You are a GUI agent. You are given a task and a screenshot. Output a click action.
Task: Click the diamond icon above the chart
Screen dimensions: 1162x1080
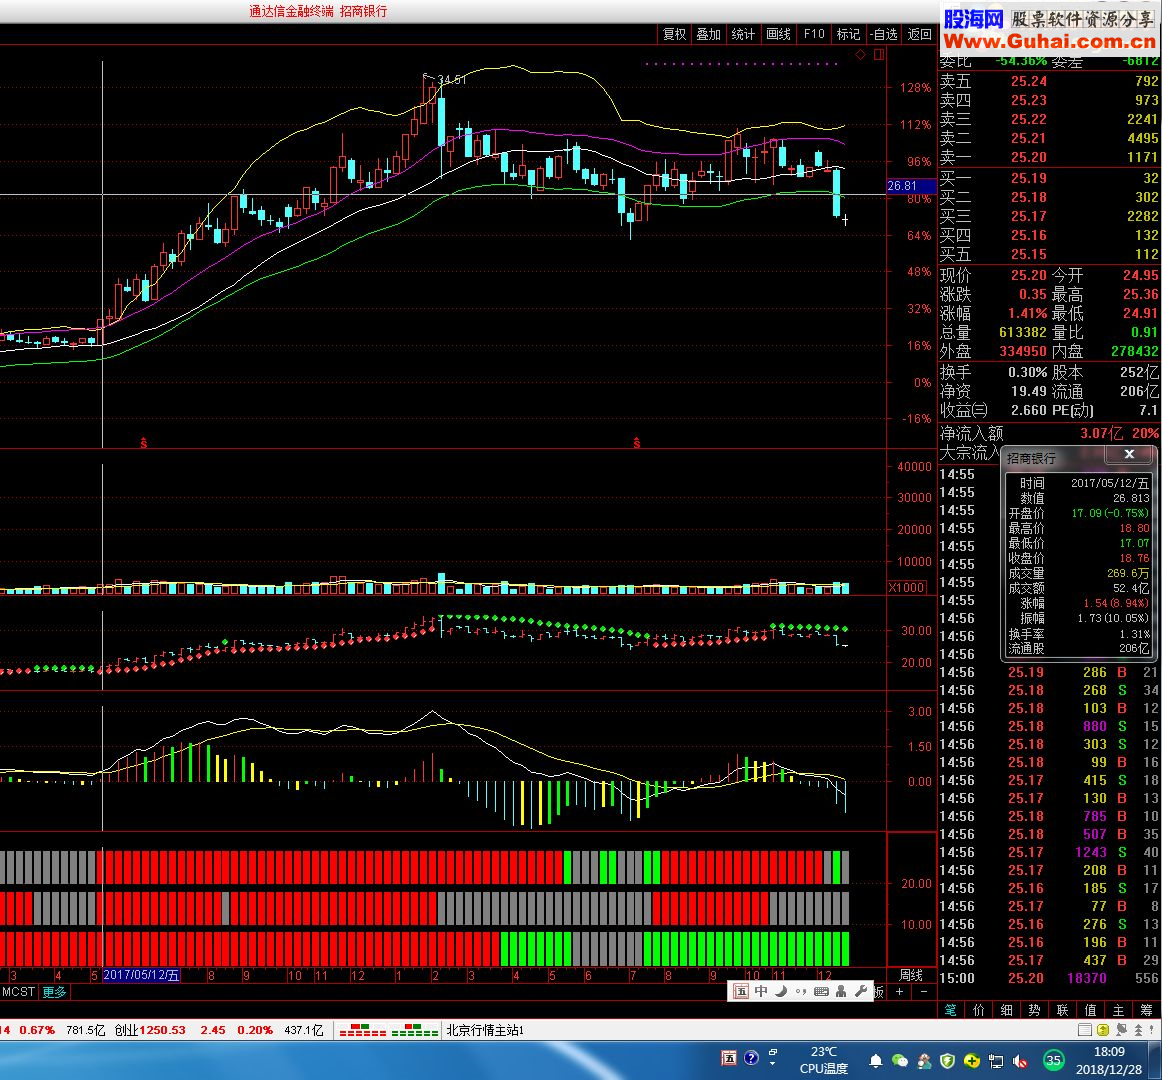pos(860,55)
